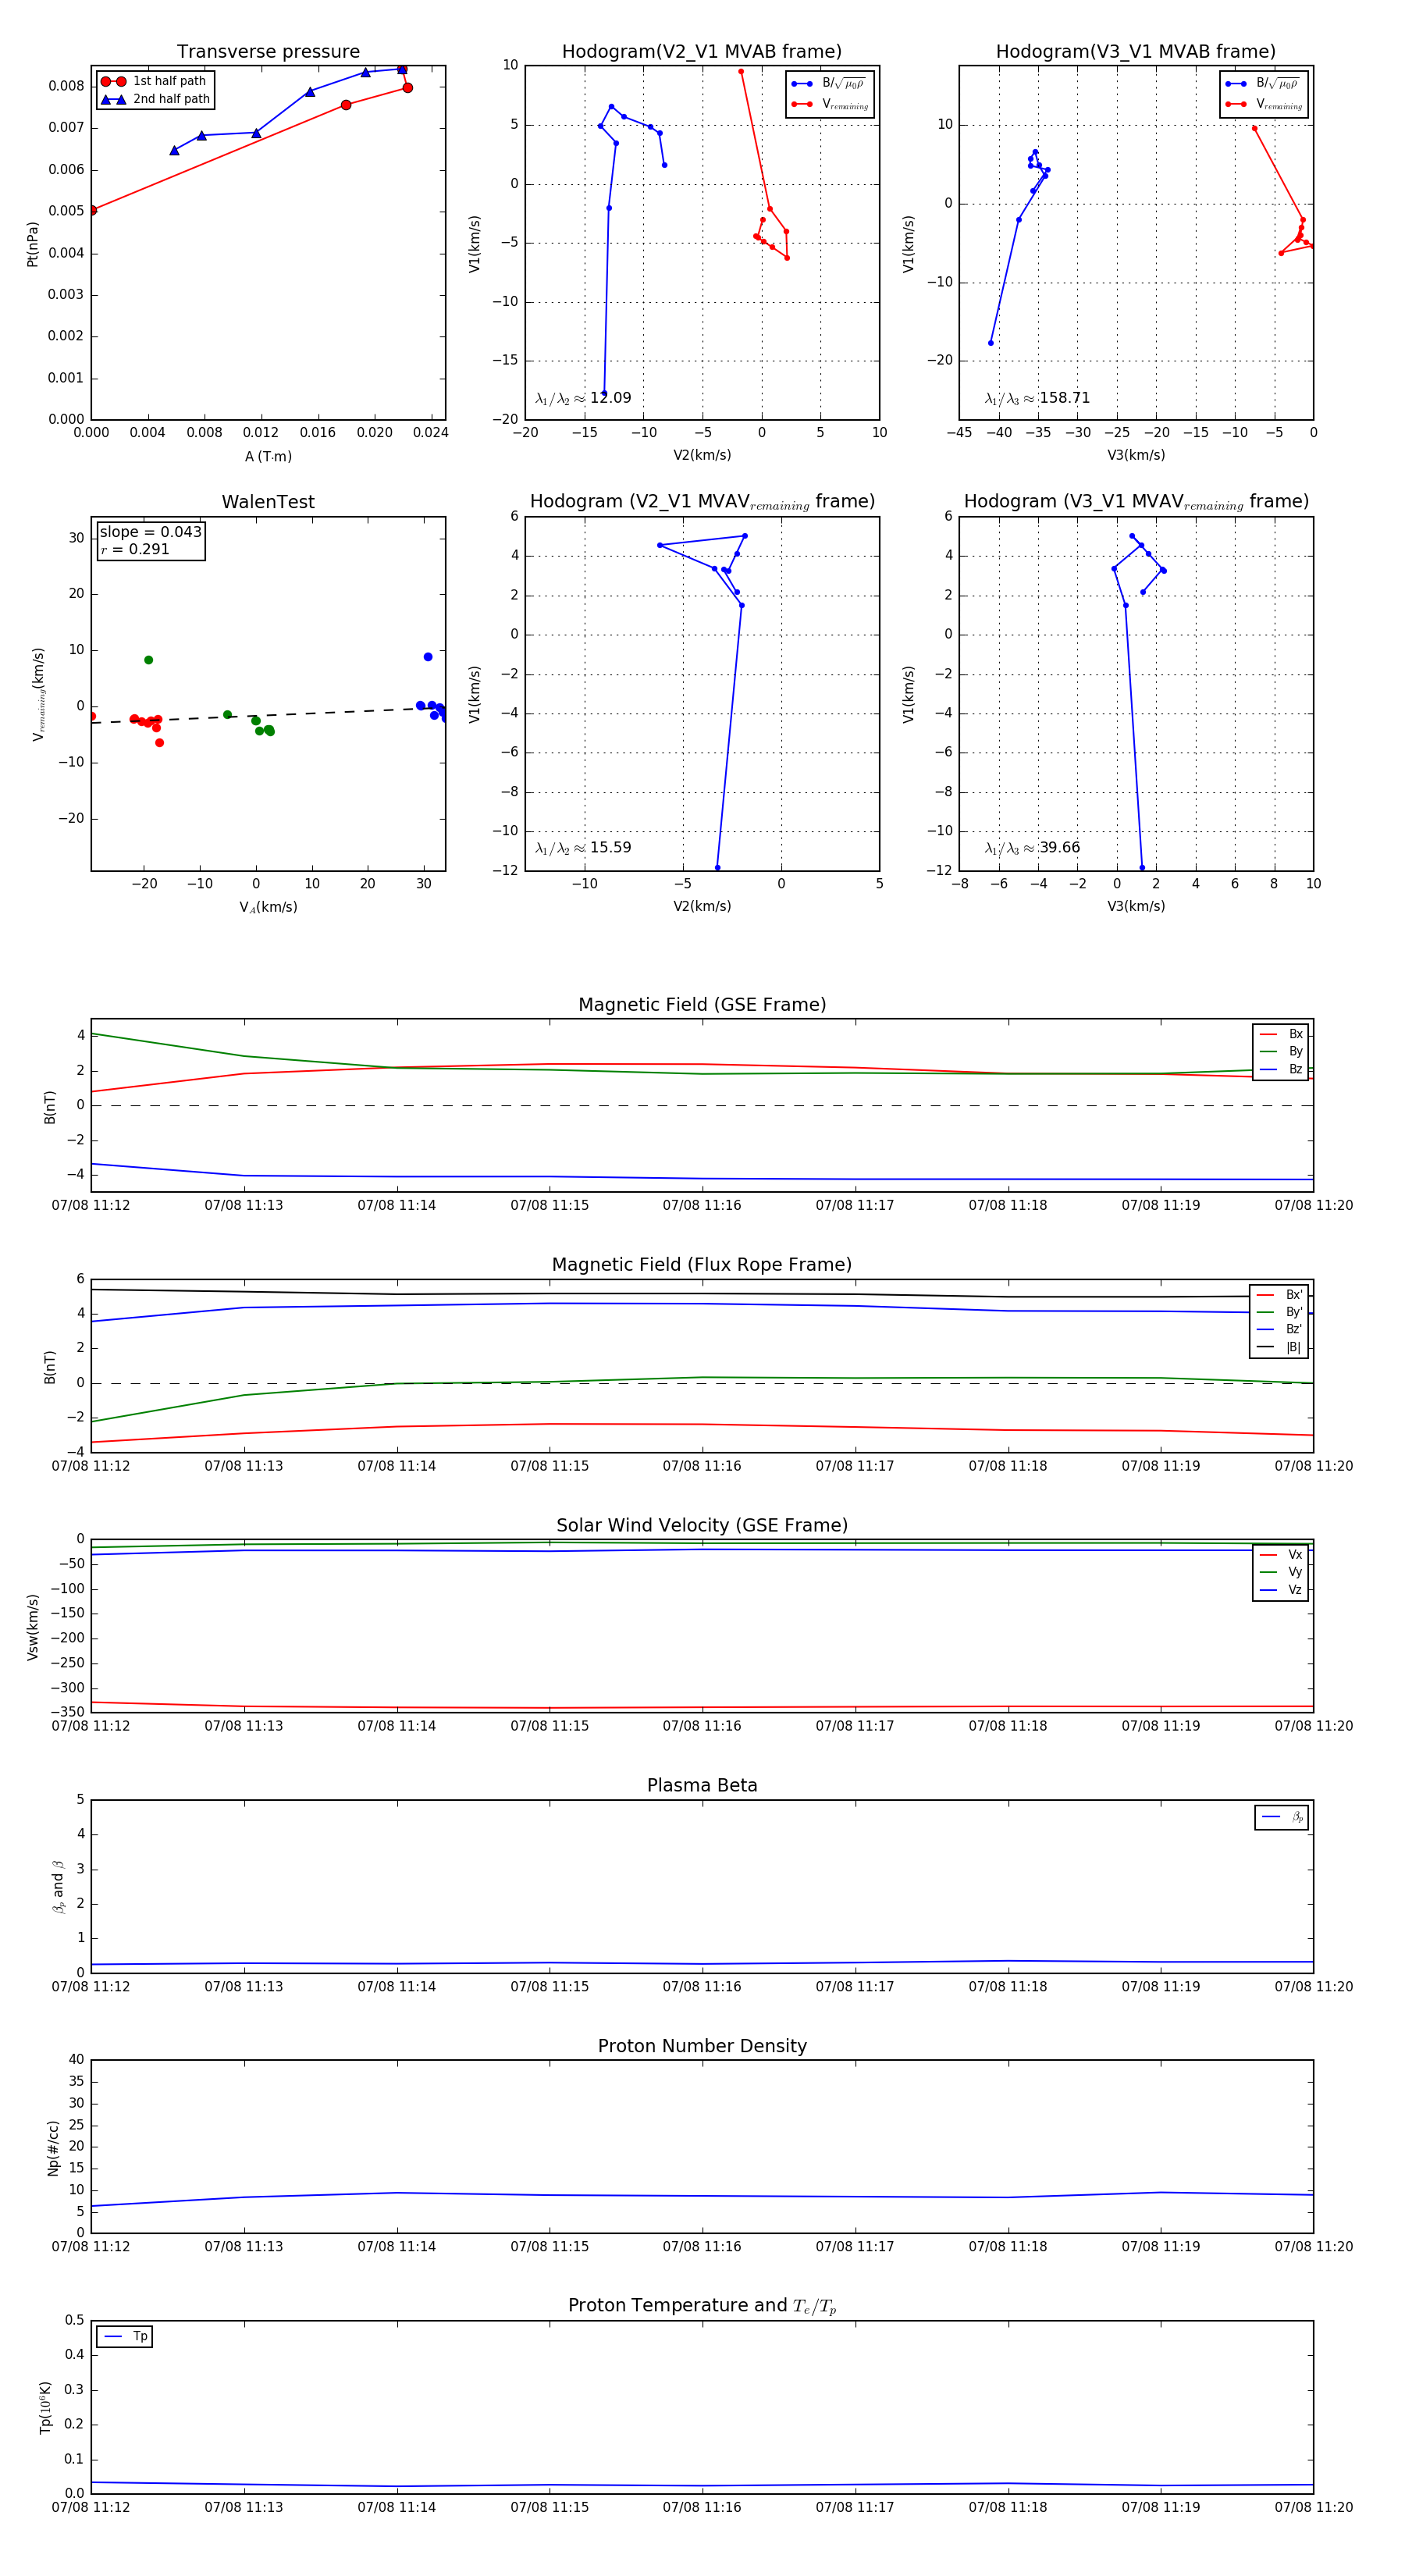Click the 'Vy' legend entry
This screenshot has height=2576, width=1405.
[x=1281, y=1573]
